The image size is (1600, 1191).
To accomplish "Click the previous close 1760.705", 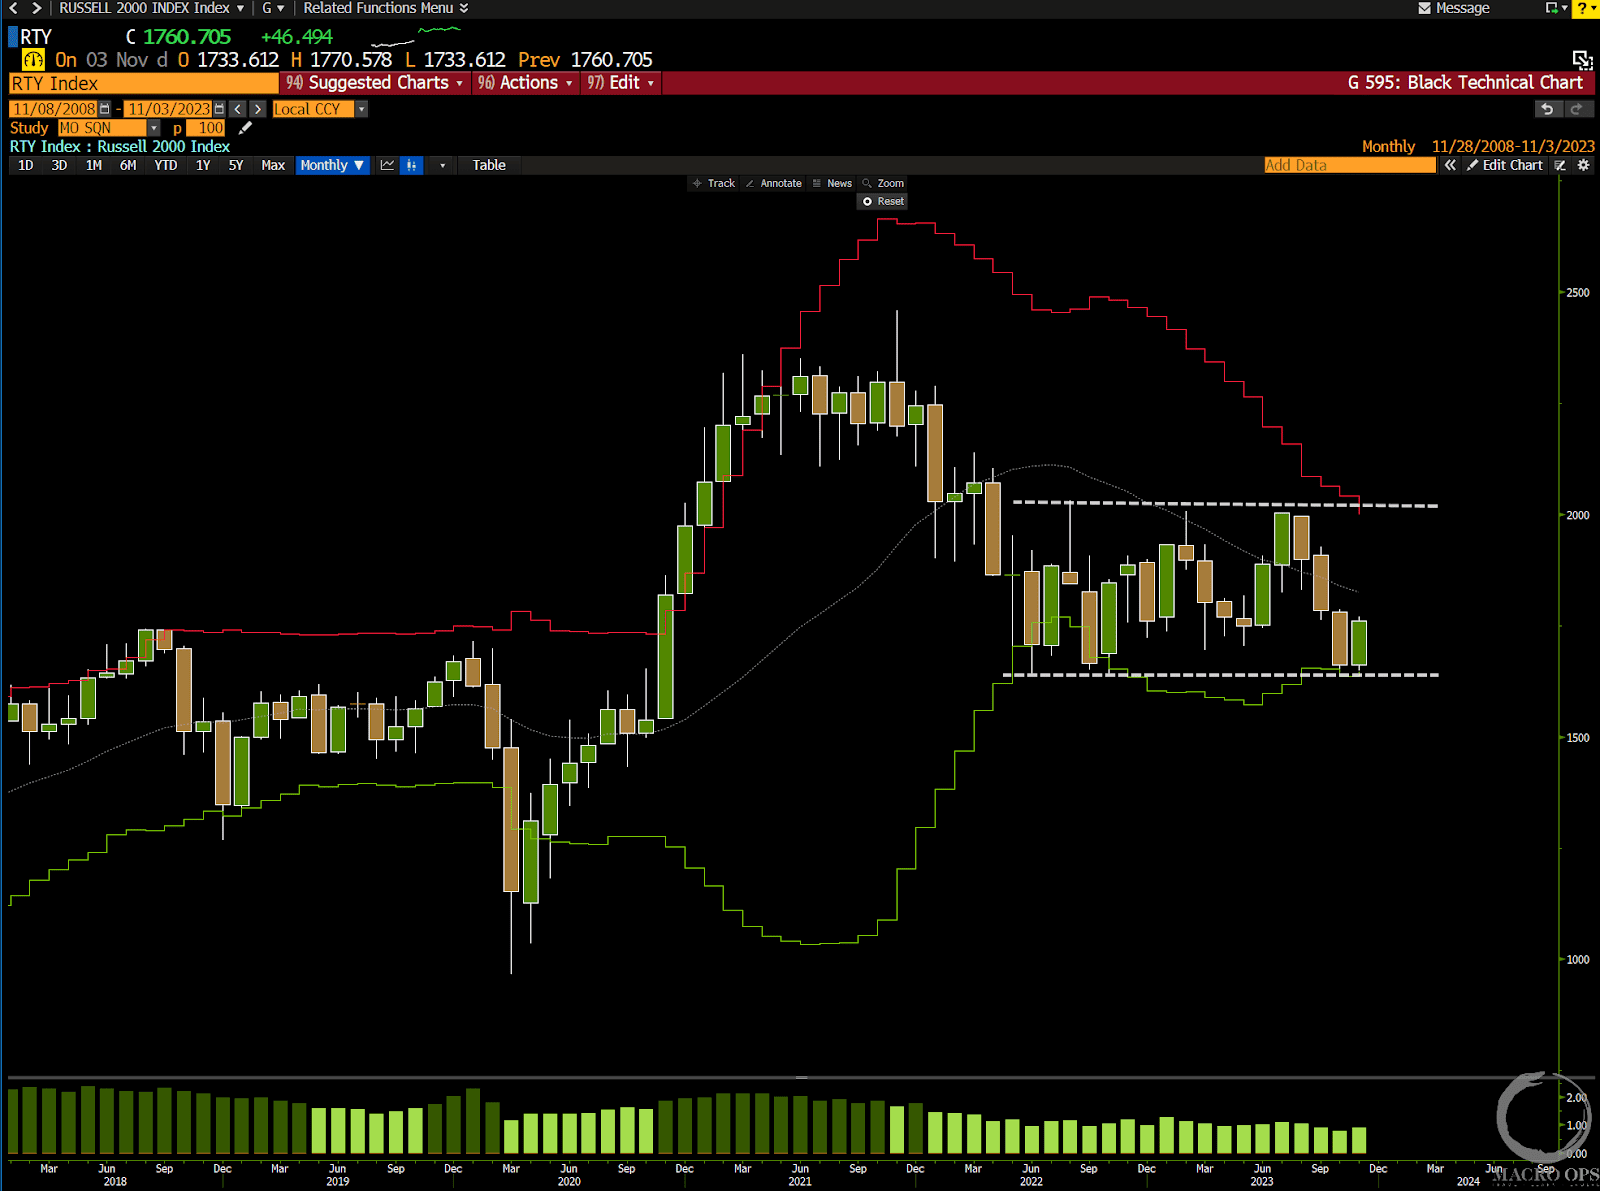I will pyautogui.click(x=611, y=60).
